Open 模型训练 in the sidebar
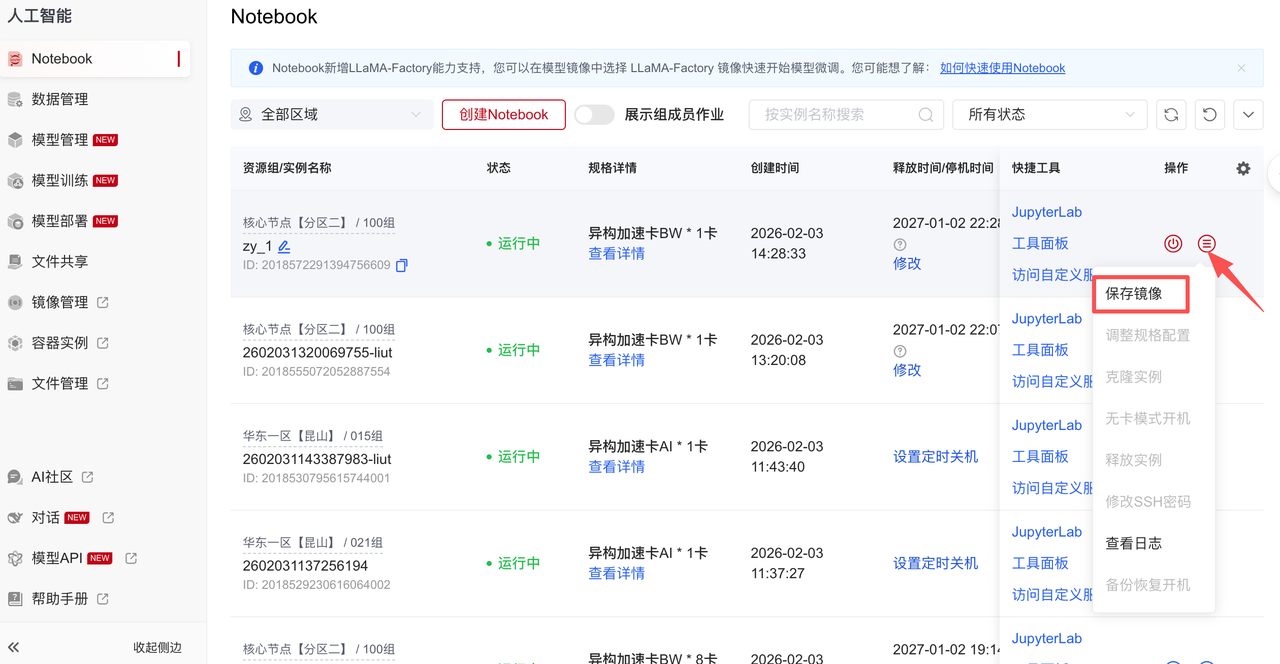The width and height of the screenshot is (1280, 664). pos(60,181)
